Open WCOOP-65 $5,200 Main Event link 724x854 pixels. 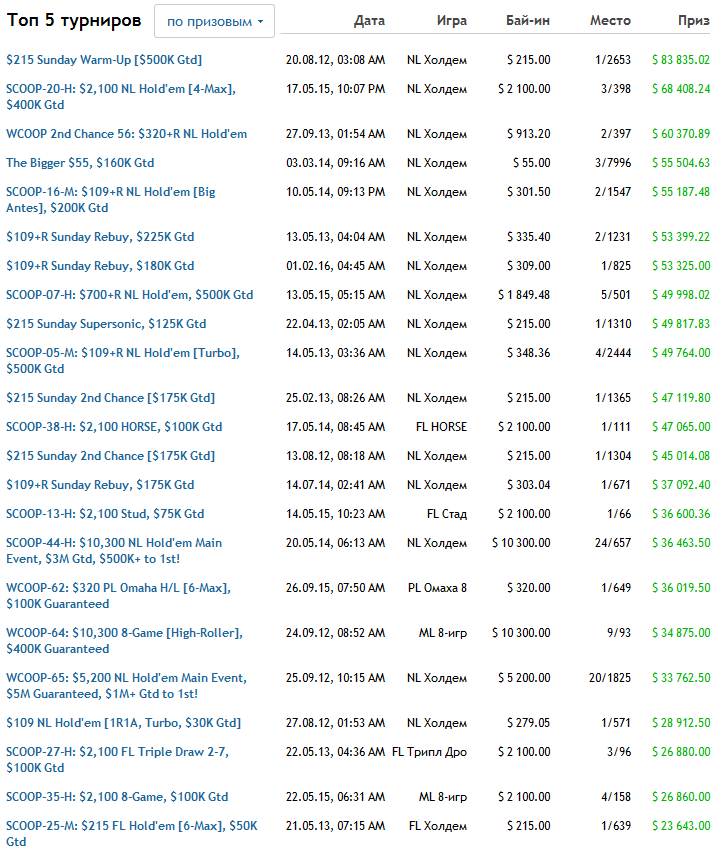click(126, 678)
